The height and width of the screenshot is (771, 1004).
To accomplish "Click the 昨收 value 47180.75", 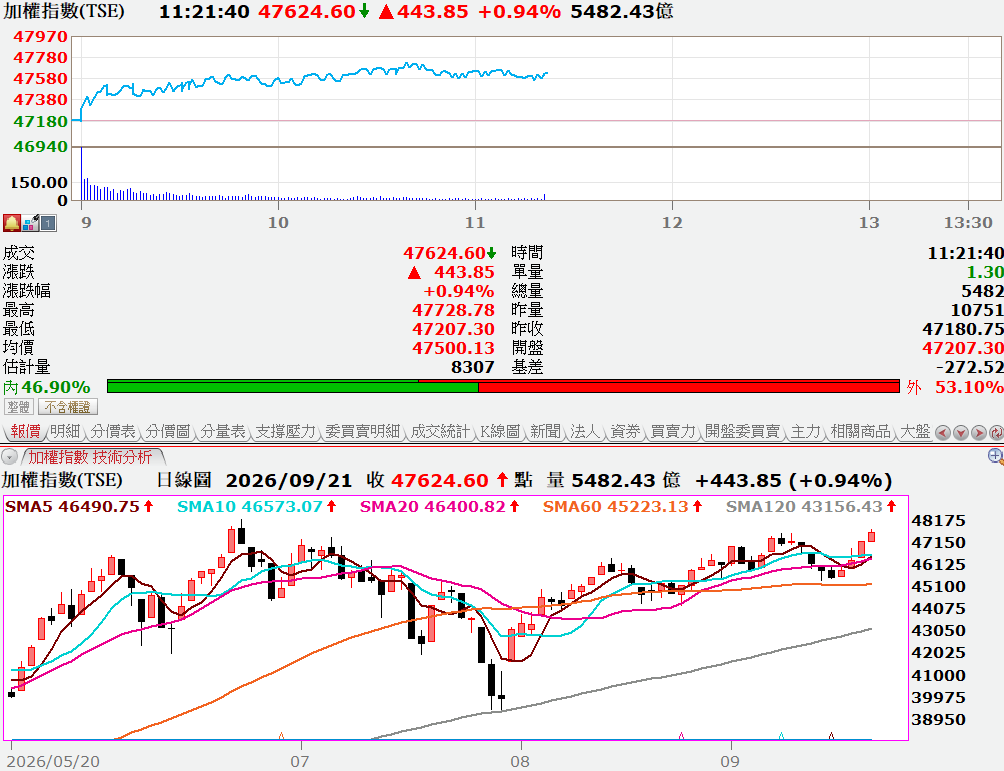I will click(963, 329).
